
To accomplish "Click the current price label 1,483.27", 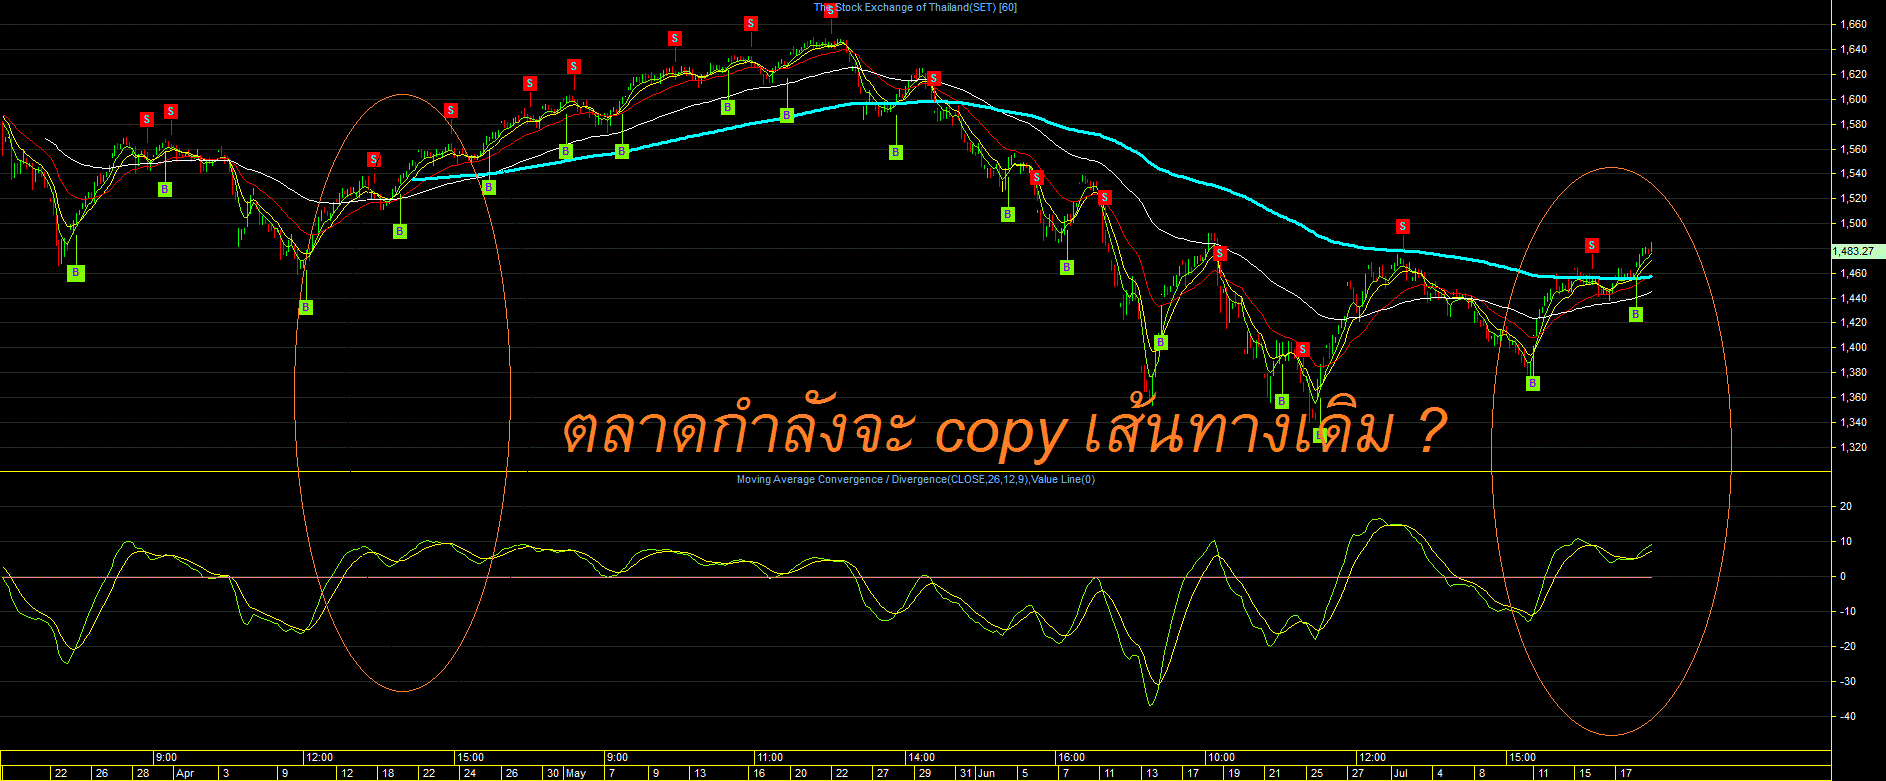I will (1856, 251).
